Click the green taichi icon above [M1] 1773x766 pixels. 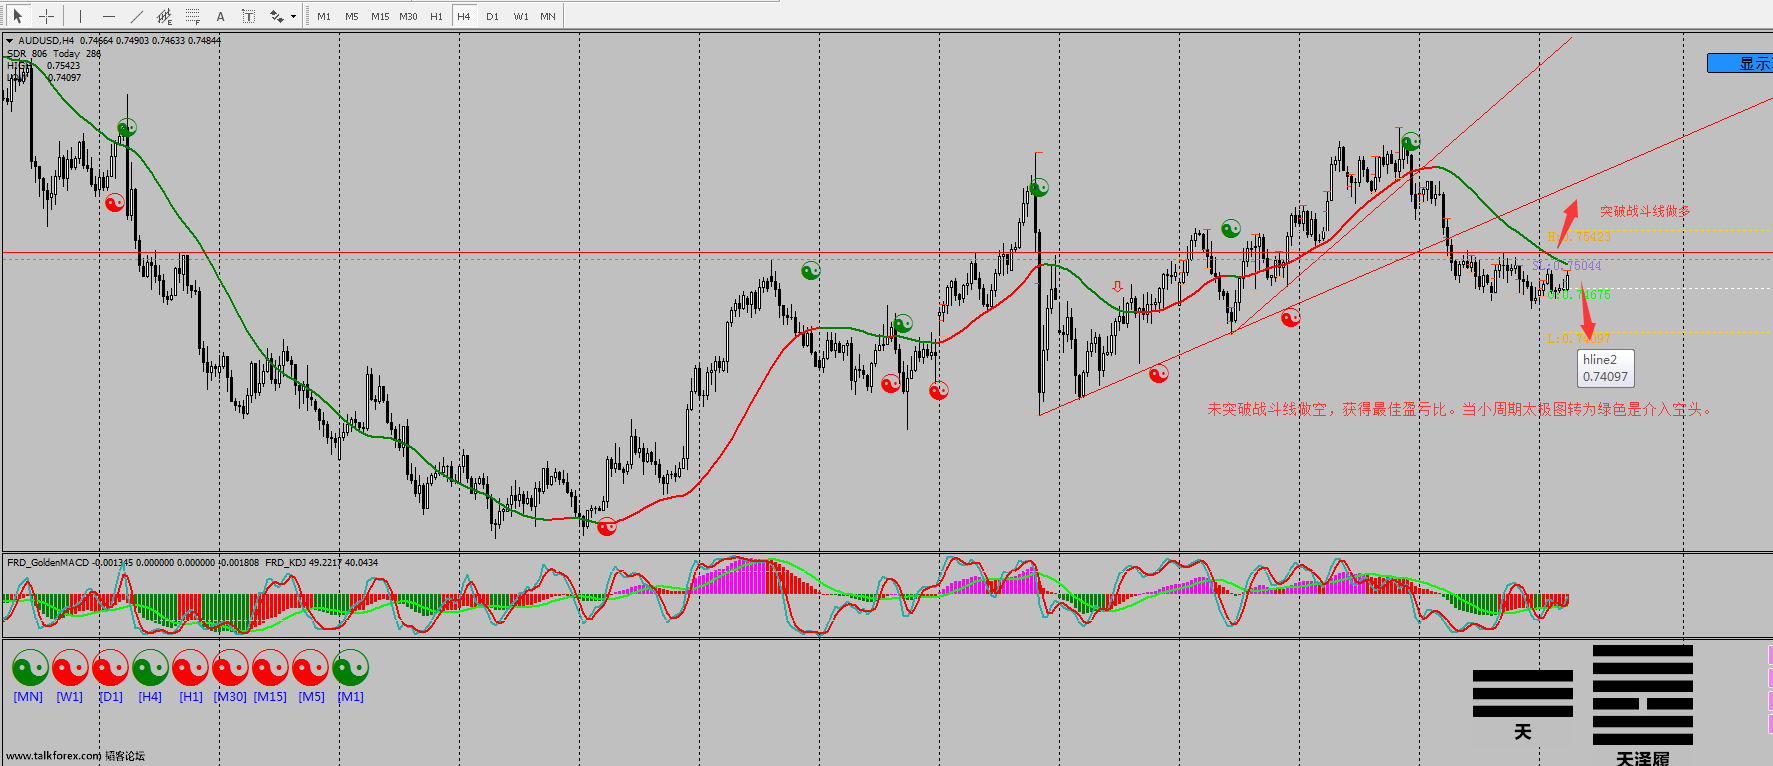tap(350, 667)
